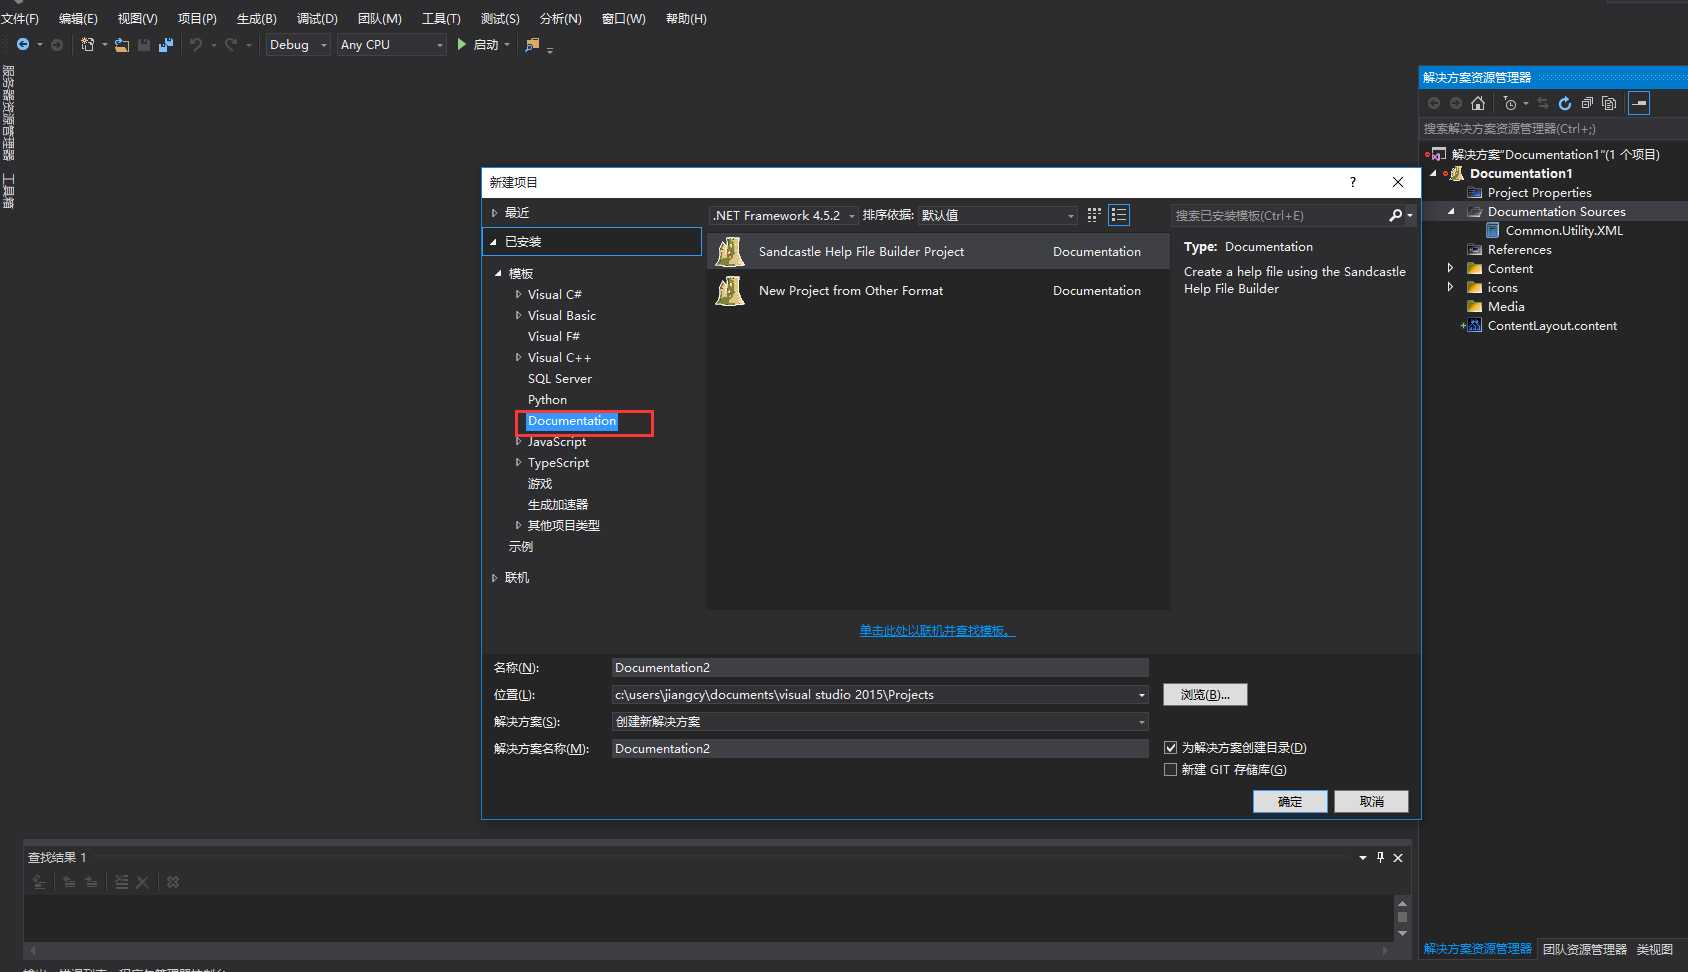Close the Find Results 1 panel
The height and width of the screenshot is (972, 1688).
coord(1398,857)
